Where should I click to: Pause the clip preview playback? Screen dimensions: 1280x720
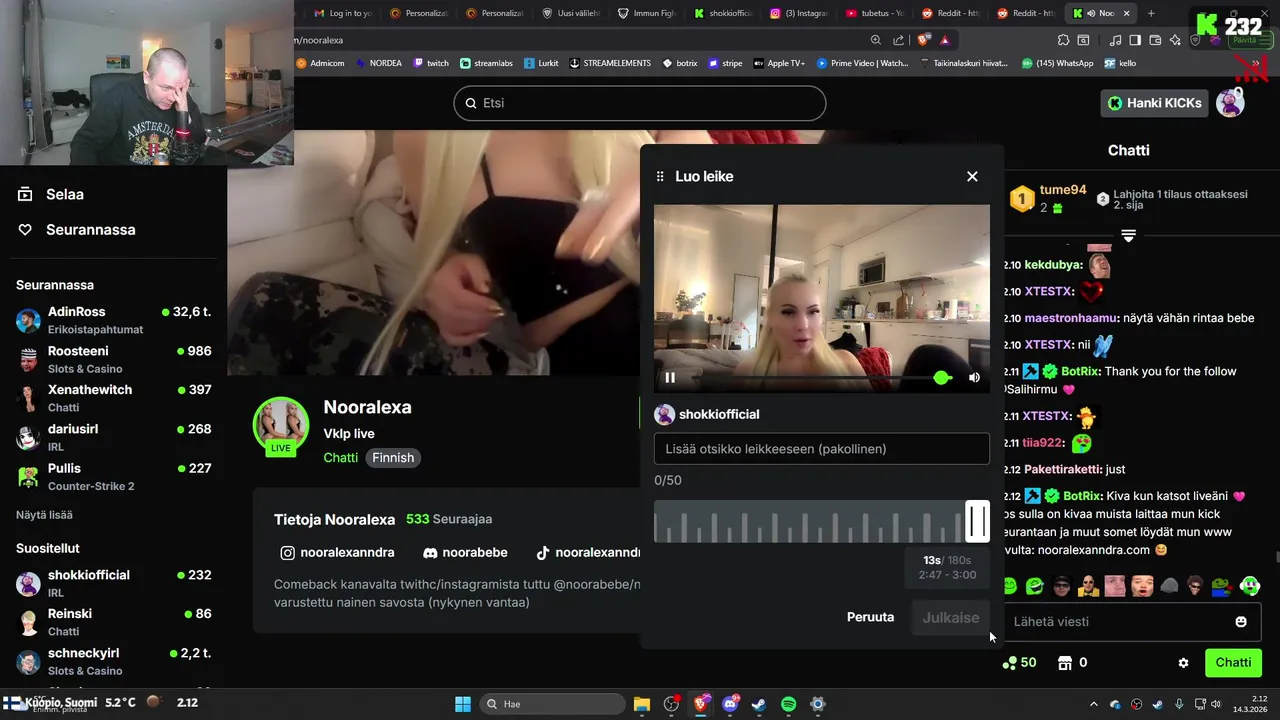click(670, 377)
